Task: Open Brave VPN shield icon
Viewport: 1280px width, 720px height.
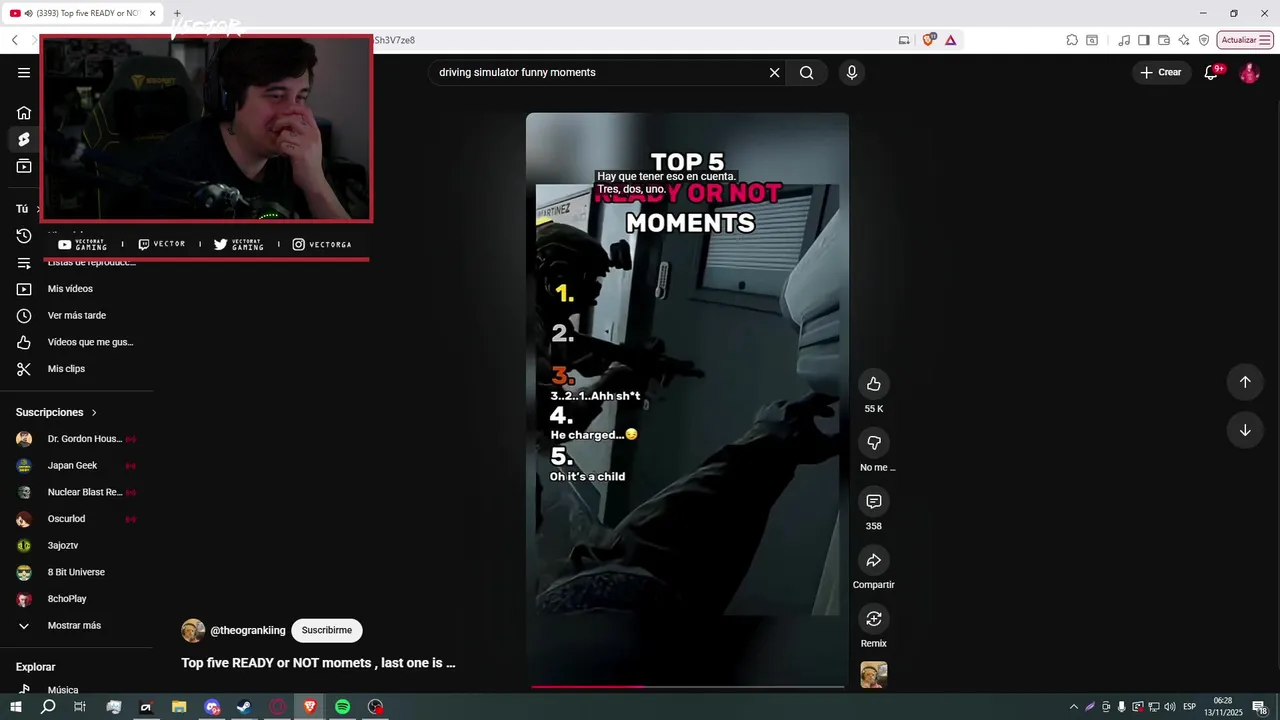Action: coord(1204,40)
